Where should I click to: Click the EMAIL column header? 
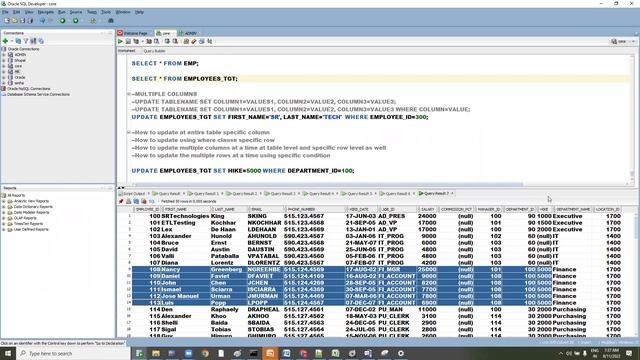tap(257, 209)
